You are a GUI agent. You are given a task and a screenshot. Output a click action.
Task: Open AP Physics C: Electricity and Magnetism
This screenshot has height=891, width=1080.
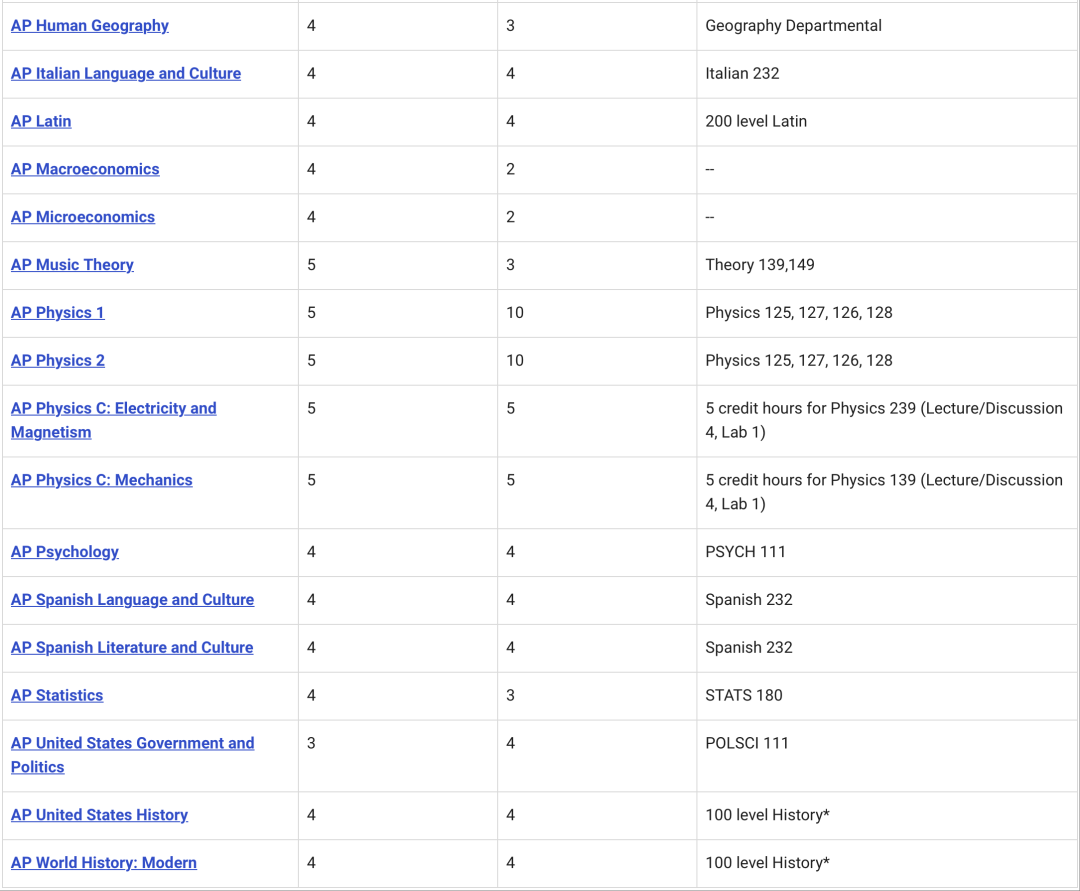click(x=113, y=409)
